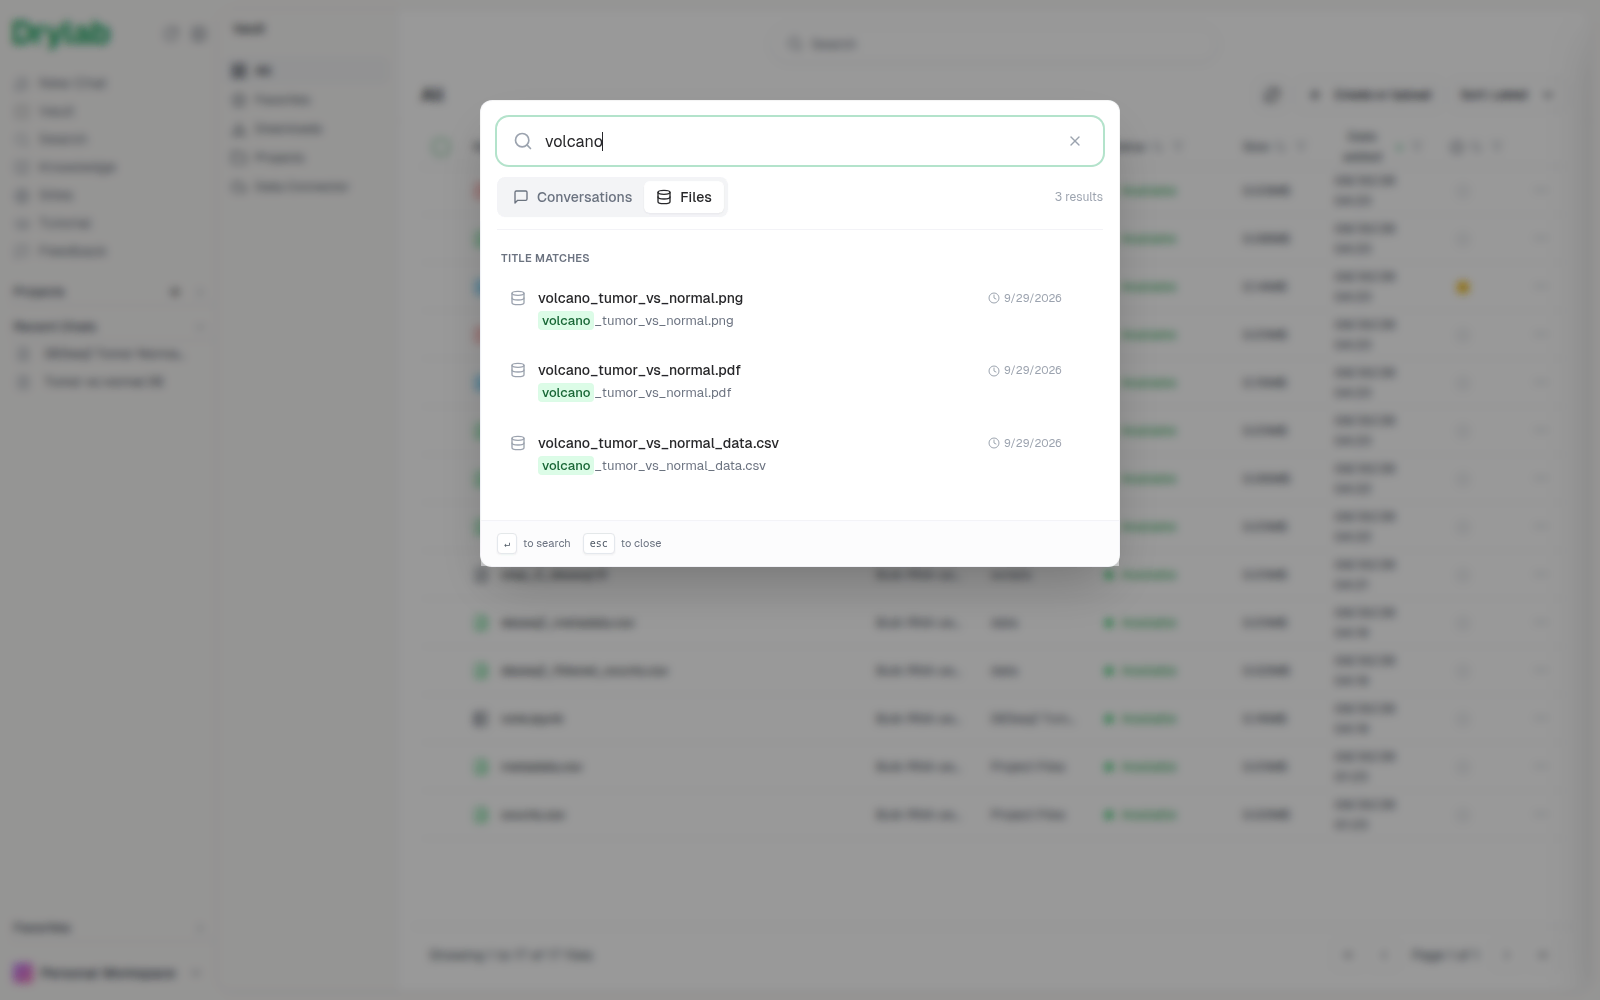Screen dimensions: 1600x1000
Task: Click into the volcano search field
Action: point(800,141)
